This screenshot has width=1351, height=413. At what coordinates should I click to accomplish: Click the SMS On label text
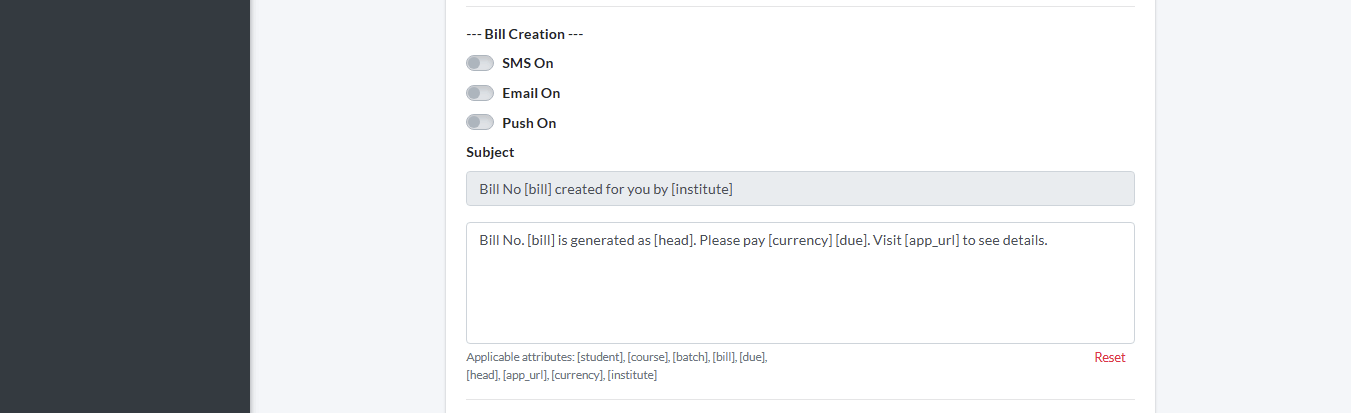coord(527,63)
